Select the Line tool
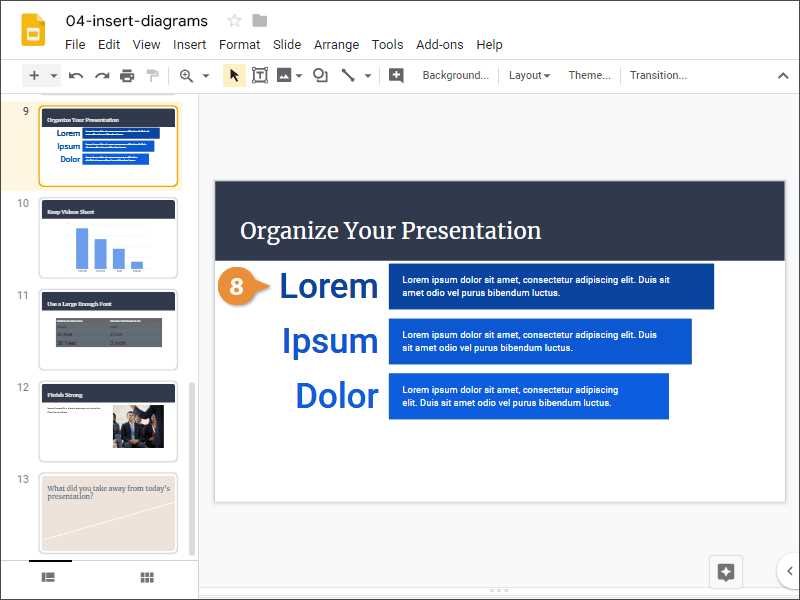Screen dimensions: 800x600 pyautogui.click(x=348, y=76)
